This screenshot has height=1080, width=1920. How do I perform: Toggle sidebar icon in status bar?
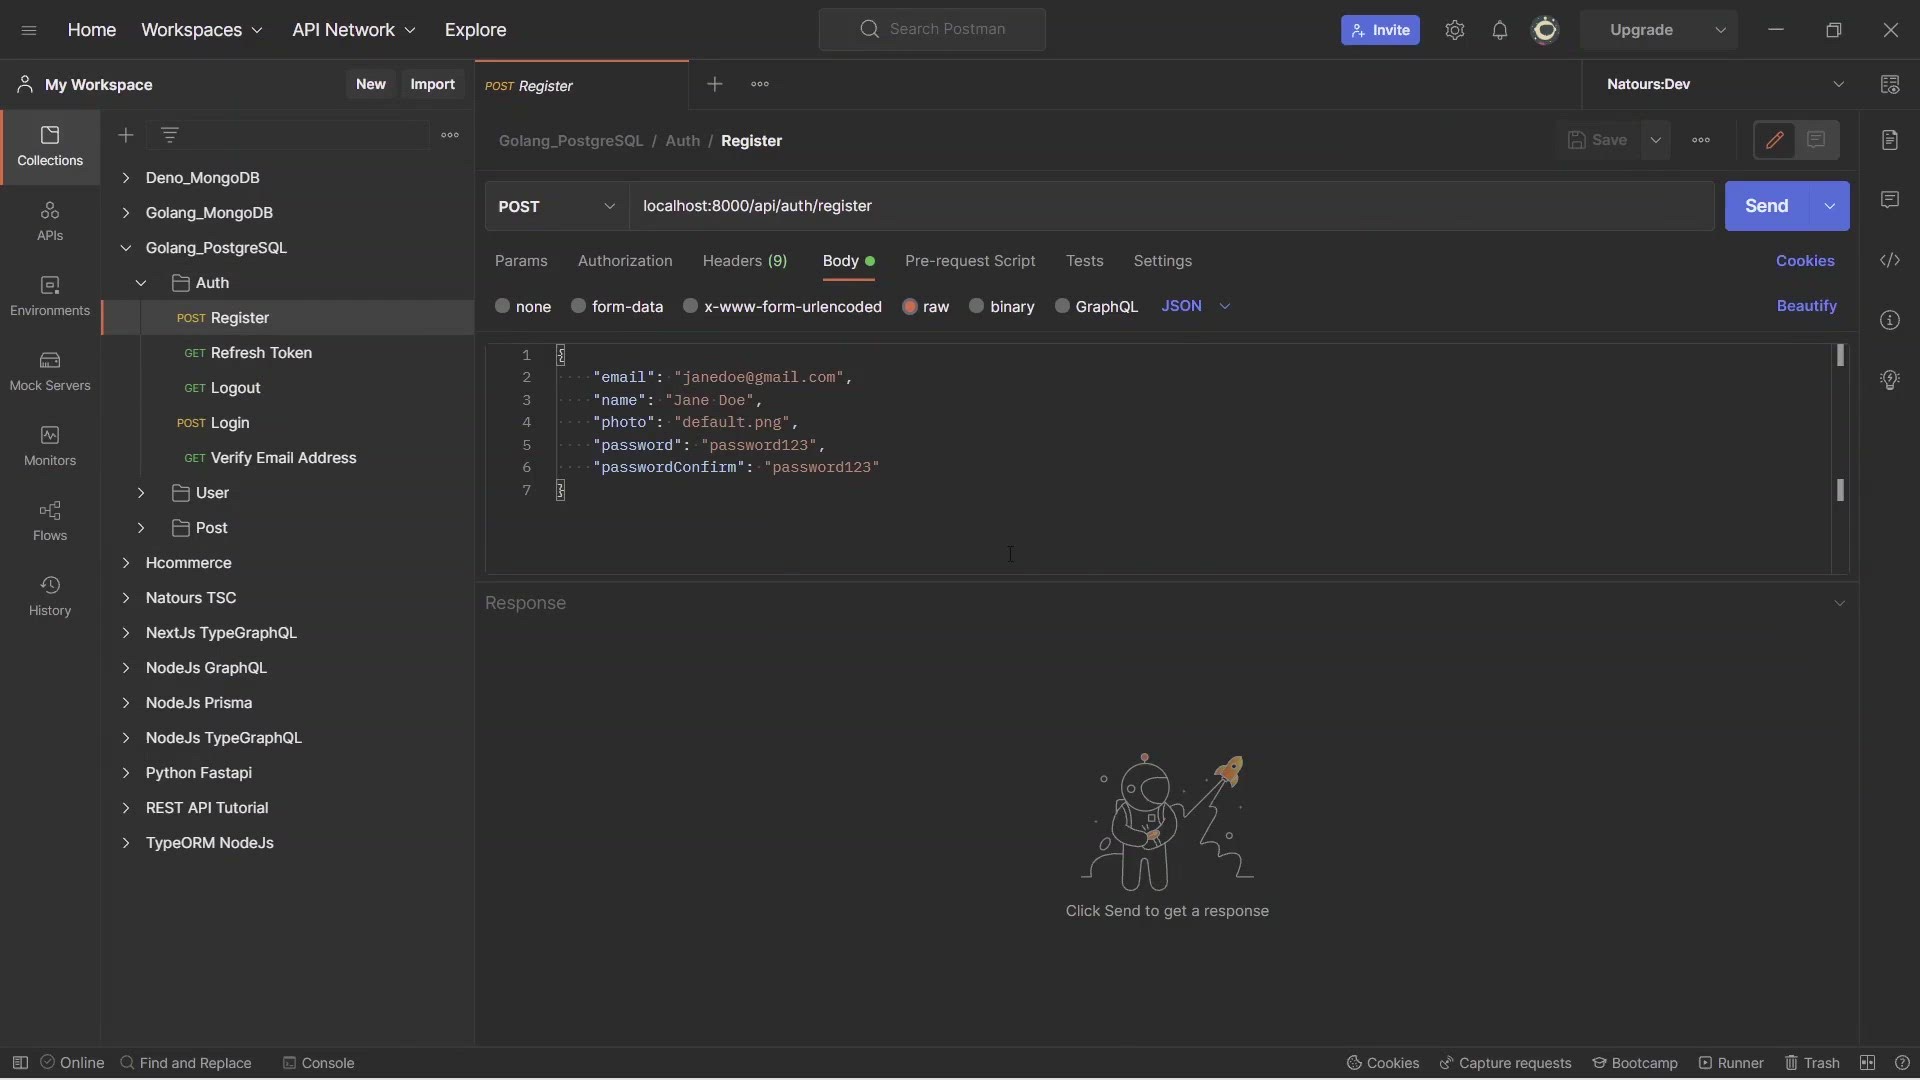pos(20,1063)
